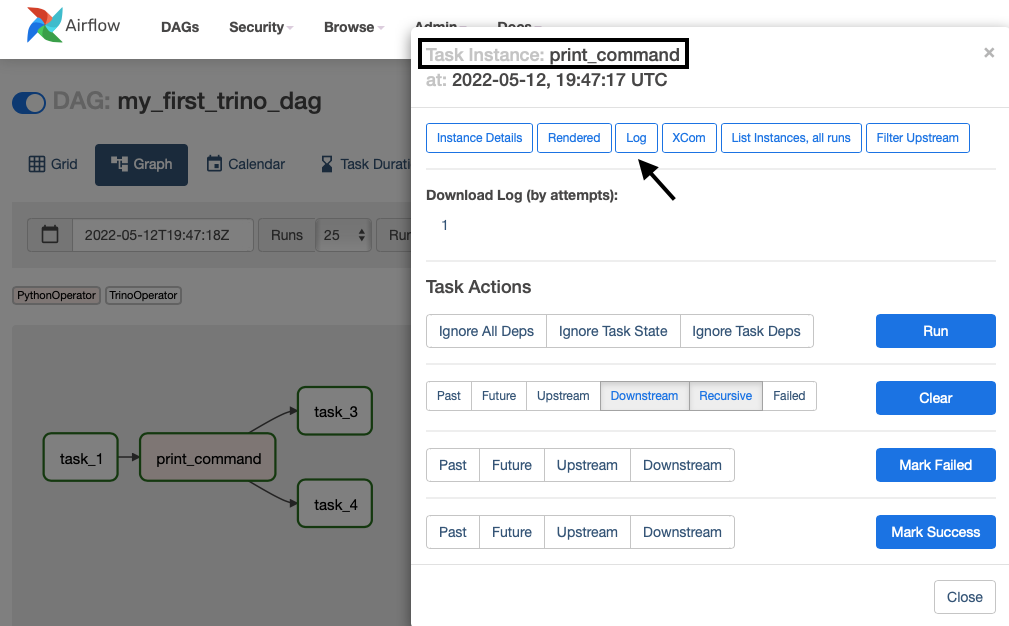1009x626 pixels.
Task: Toggle the Recursive option in Clear row
Action: coord(725,396)
